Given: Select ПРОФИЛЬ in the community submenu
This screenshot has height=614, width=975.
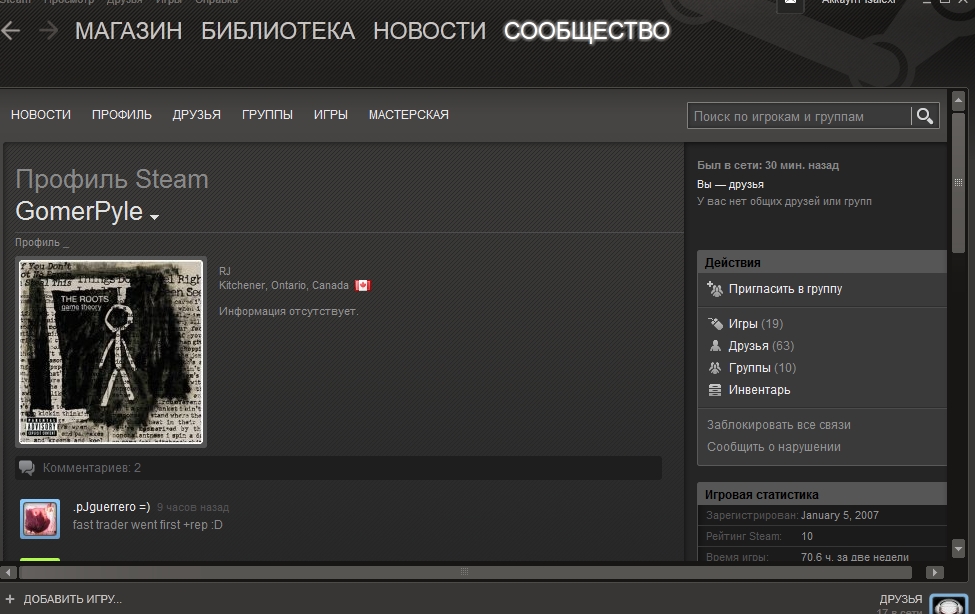Looking at the screenshot, I should point(122,115).
